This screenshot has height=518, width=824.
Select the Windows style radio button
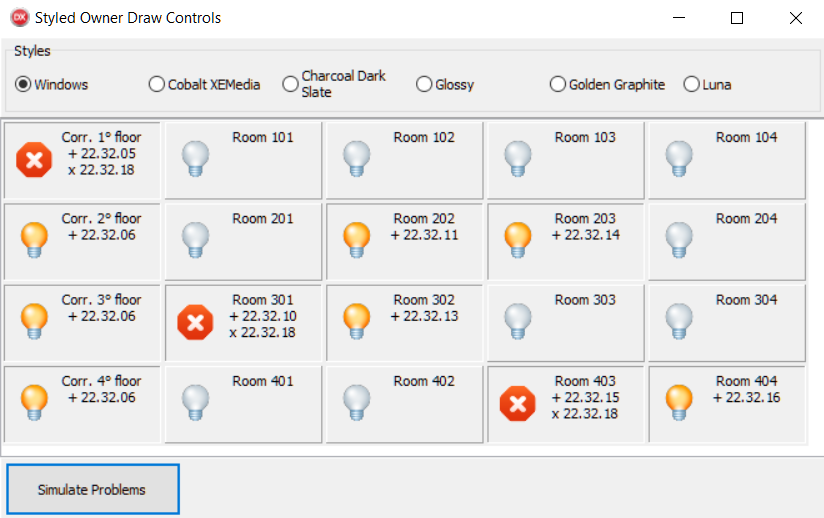click(23, 85)
